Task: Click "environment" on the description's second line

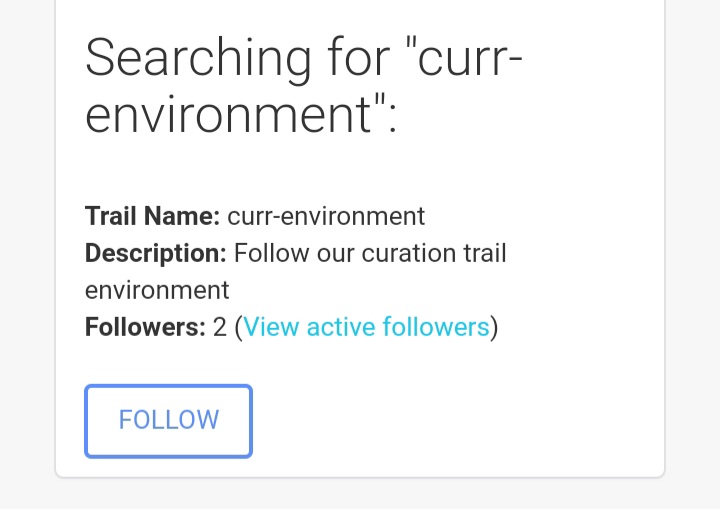Action: [157, 290]
